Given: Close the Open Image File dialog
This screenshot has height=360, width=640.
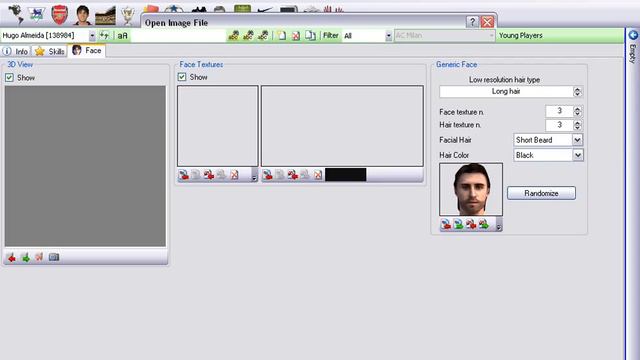Looking at the screenshot, I should (487, 22).
